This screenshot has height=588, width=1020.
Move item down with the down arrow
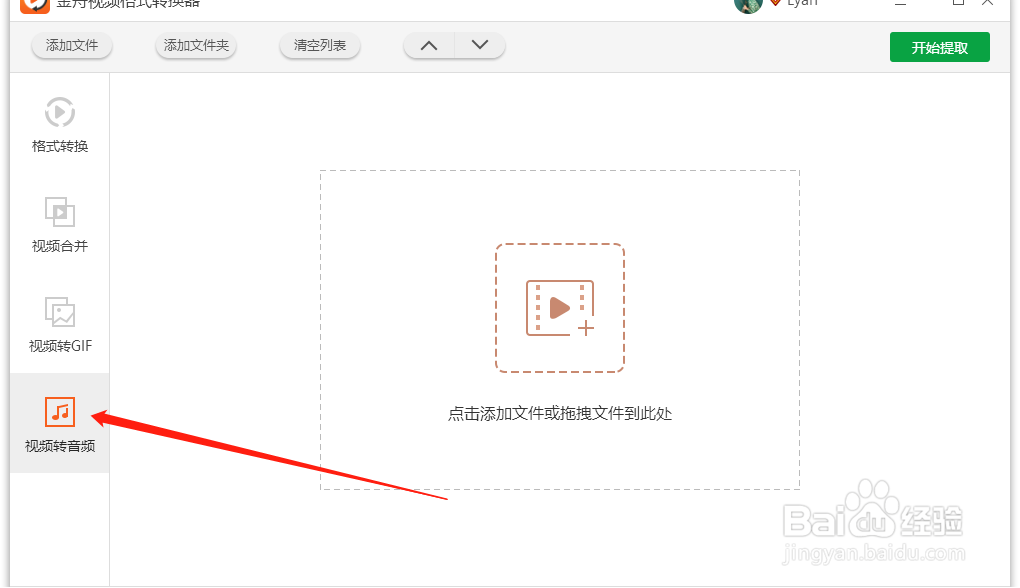coord(480,46)
